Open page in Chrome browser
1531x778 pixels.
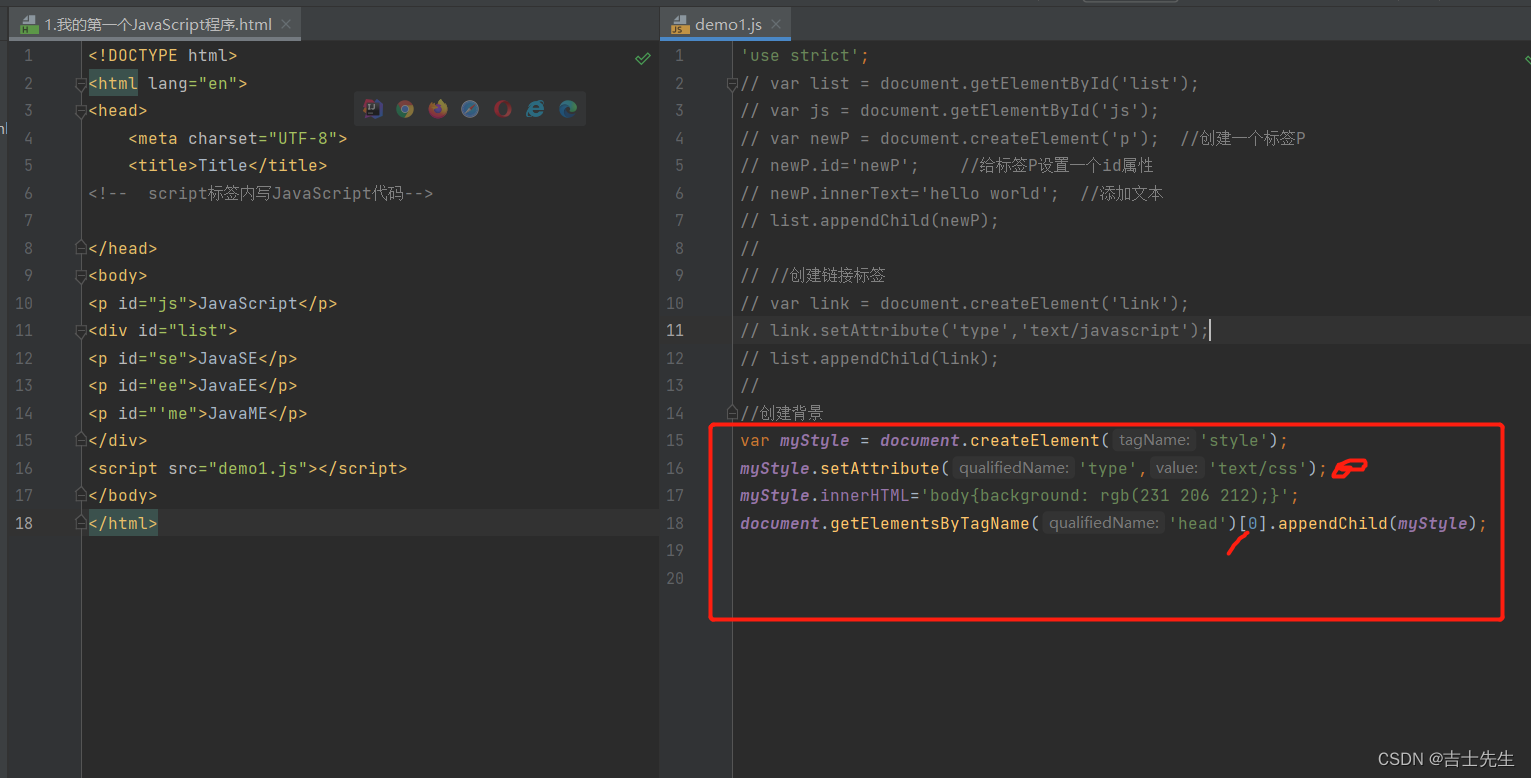coord(405,109)
